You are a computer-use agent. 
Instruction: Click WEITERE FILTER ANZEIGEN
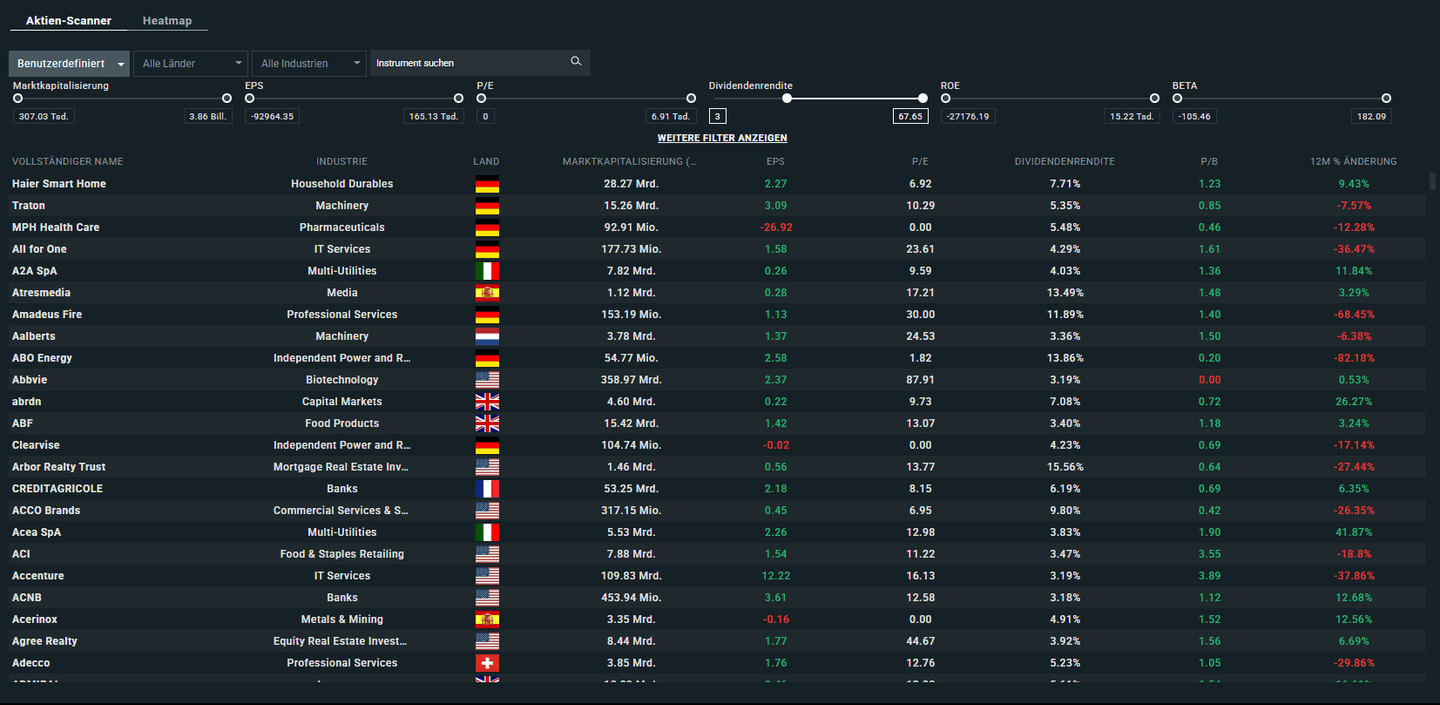coord(722,137)
